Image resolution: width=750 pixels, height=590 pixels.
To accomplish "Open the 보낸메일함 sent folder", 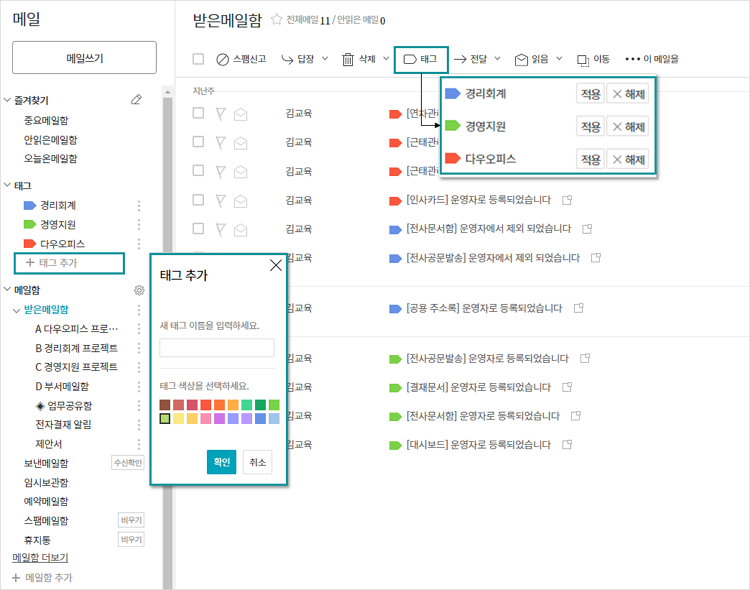I will (46, 463).
